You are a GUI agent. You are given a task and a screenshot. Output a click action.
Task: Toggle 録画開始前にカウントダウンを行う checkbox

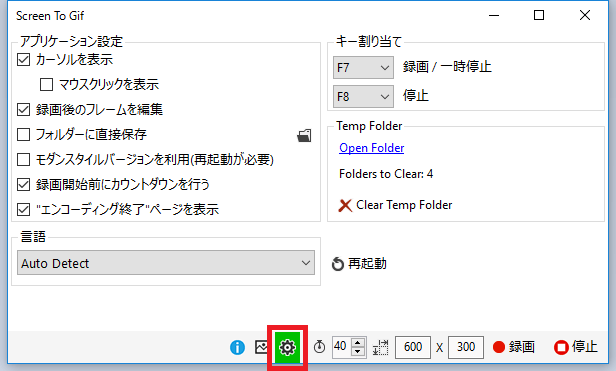click(24, 184)
